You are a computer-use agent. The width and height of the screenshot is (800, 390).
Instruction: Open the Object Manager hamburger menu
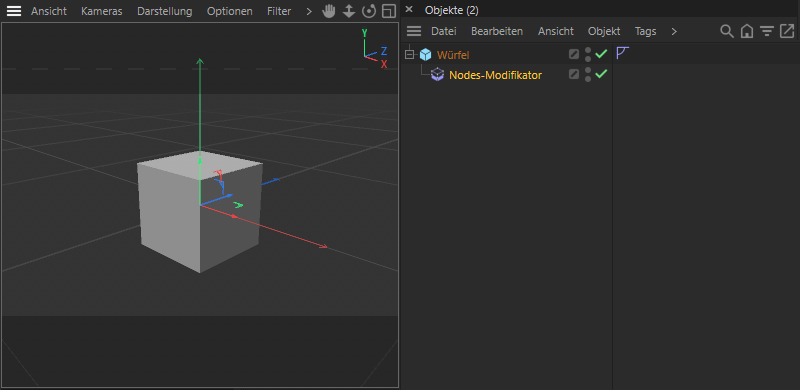[414, 31]
